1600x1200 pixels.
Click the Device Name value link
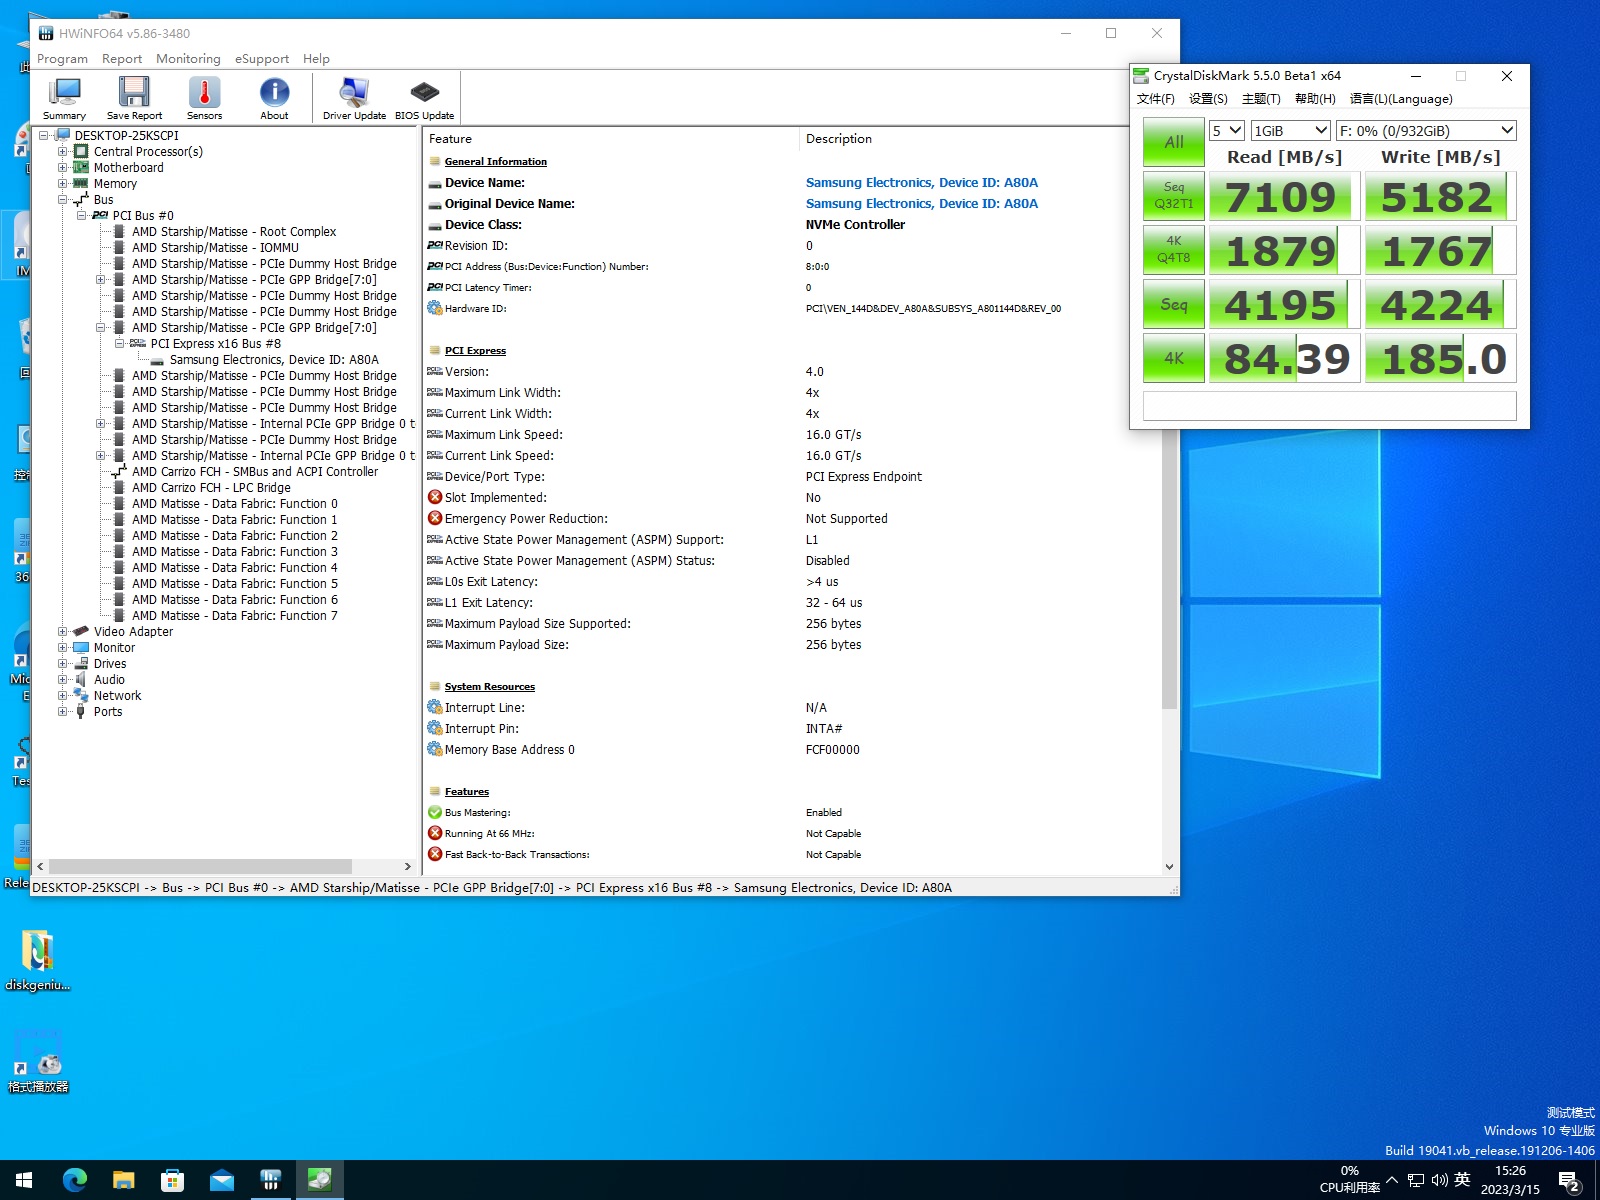click(922, 183)
